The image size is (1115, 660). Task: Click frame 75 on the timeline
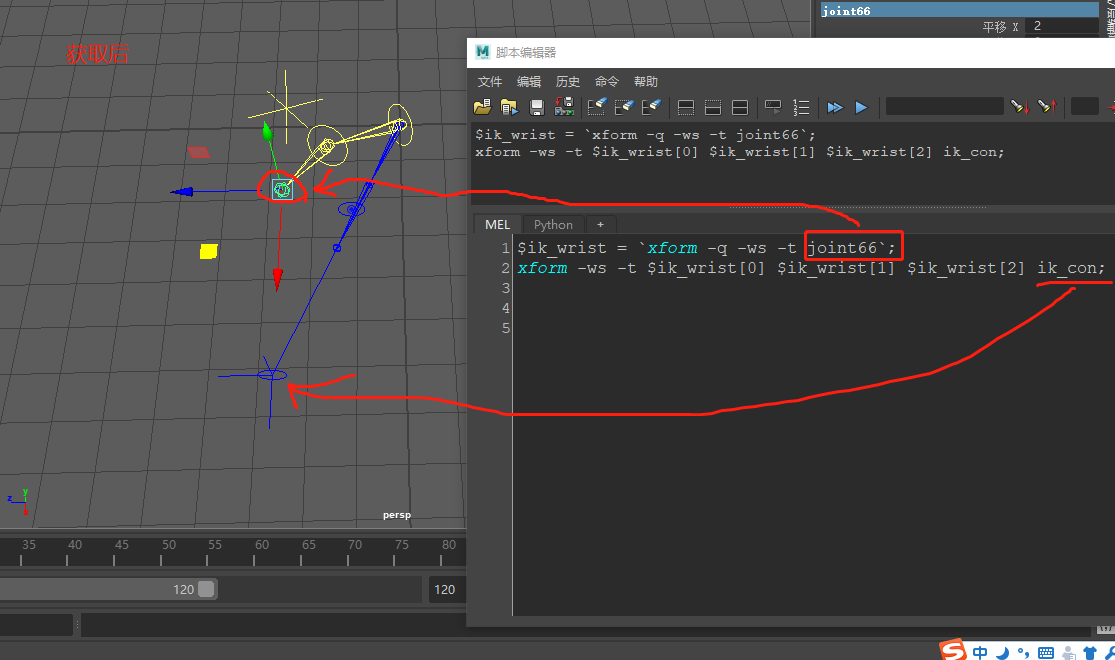coord(402,545)
